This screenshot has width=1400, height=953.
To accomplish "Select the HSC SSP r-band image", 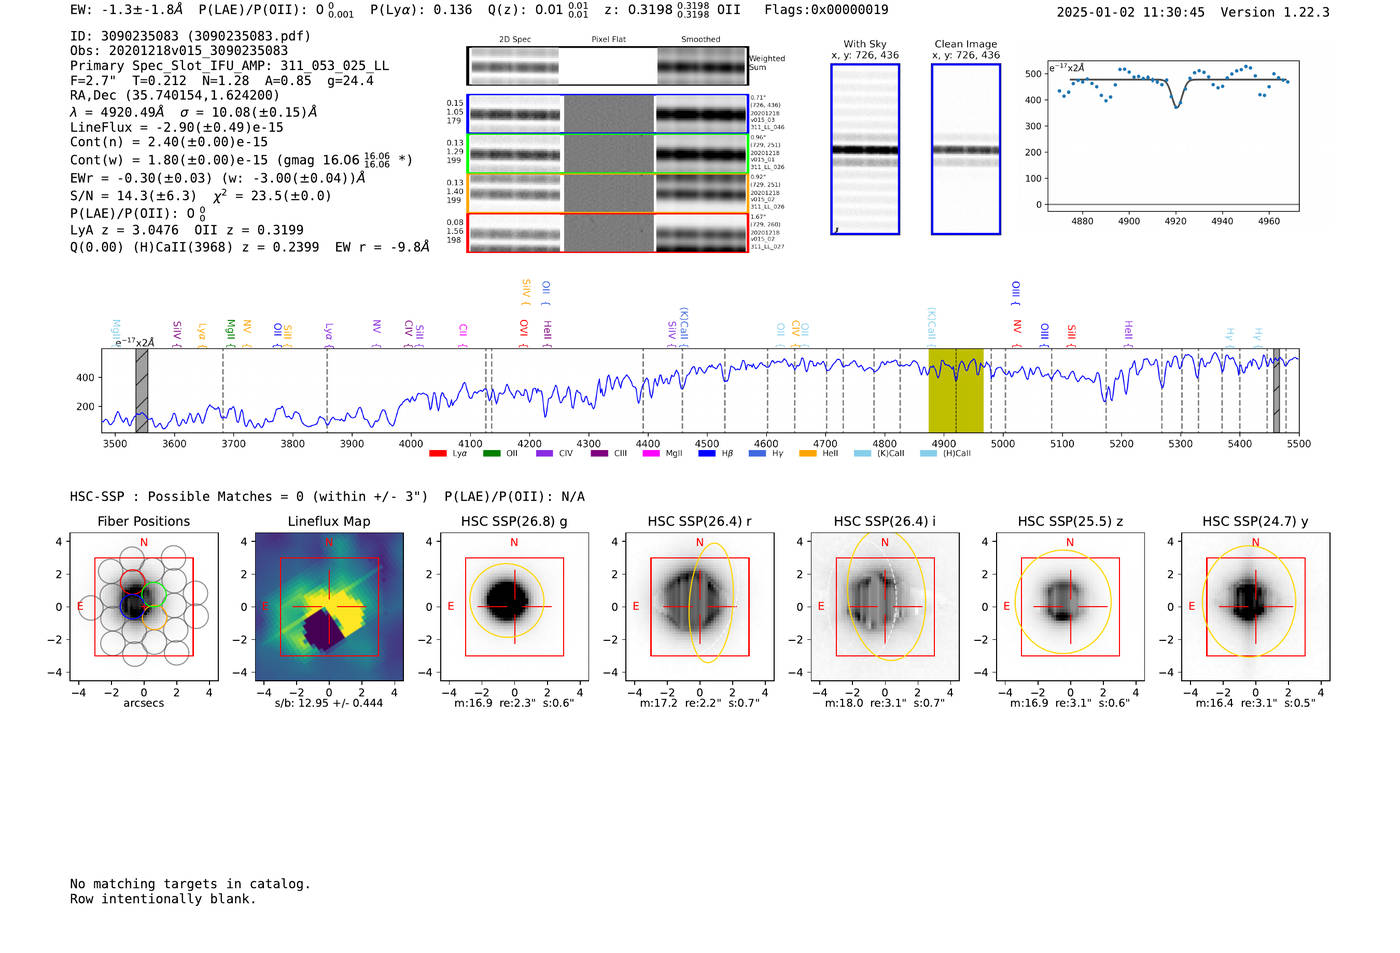I will (x=700, y=607).
